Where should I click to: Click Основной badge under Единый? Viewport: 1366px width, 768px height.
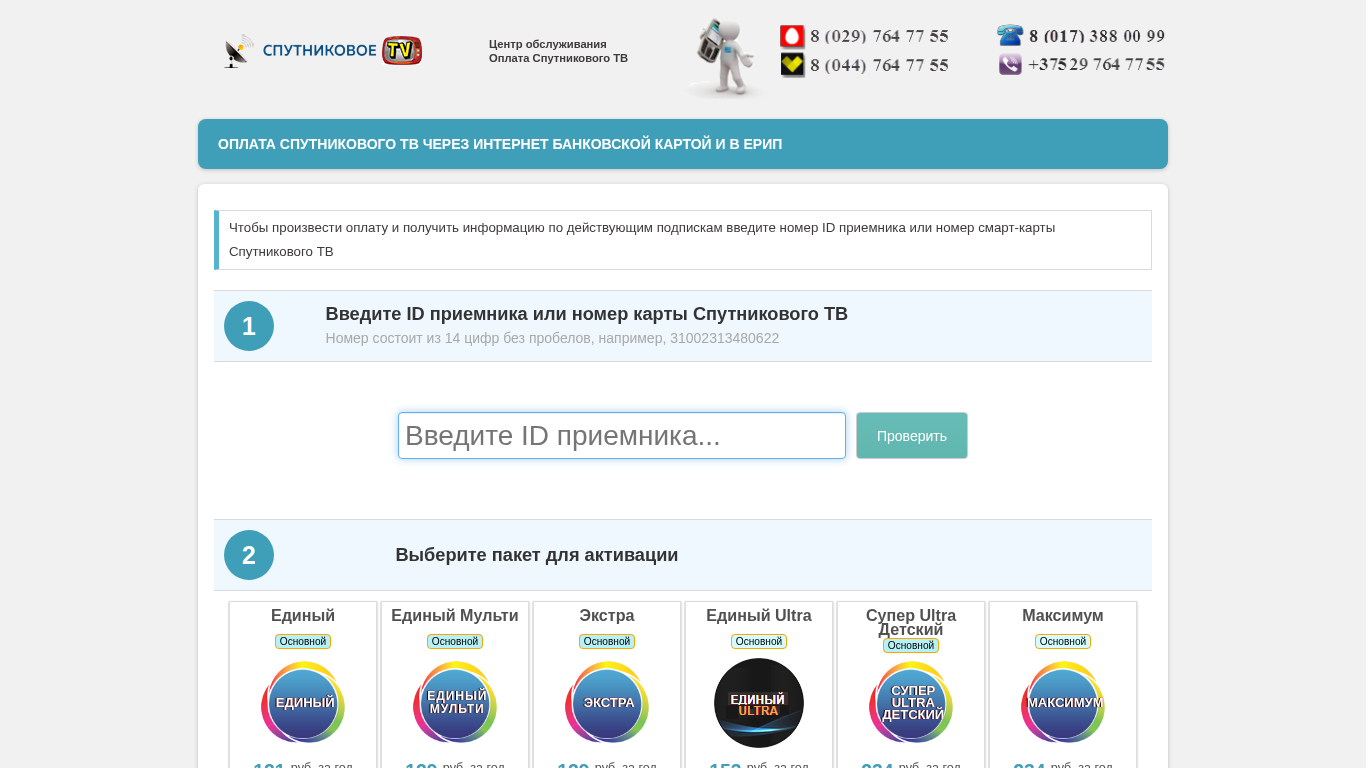[303, 642]
